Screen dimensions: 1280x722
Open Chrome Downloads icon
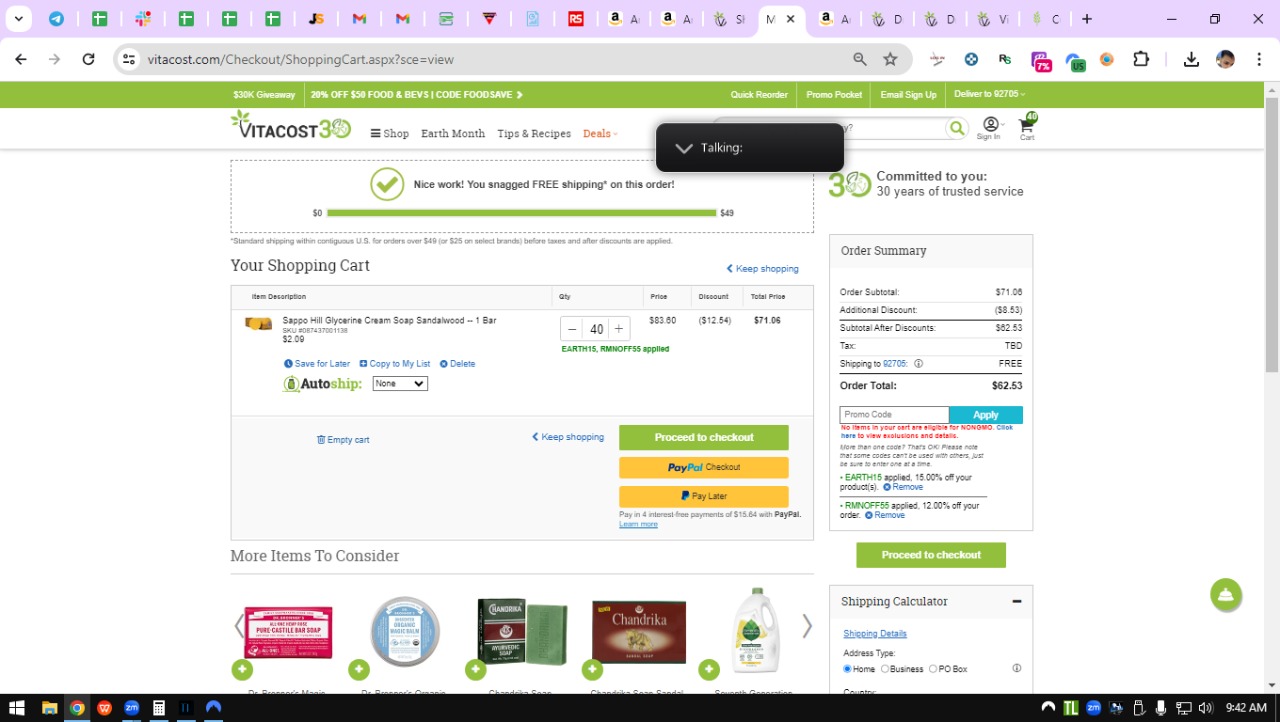point(1191,59)
